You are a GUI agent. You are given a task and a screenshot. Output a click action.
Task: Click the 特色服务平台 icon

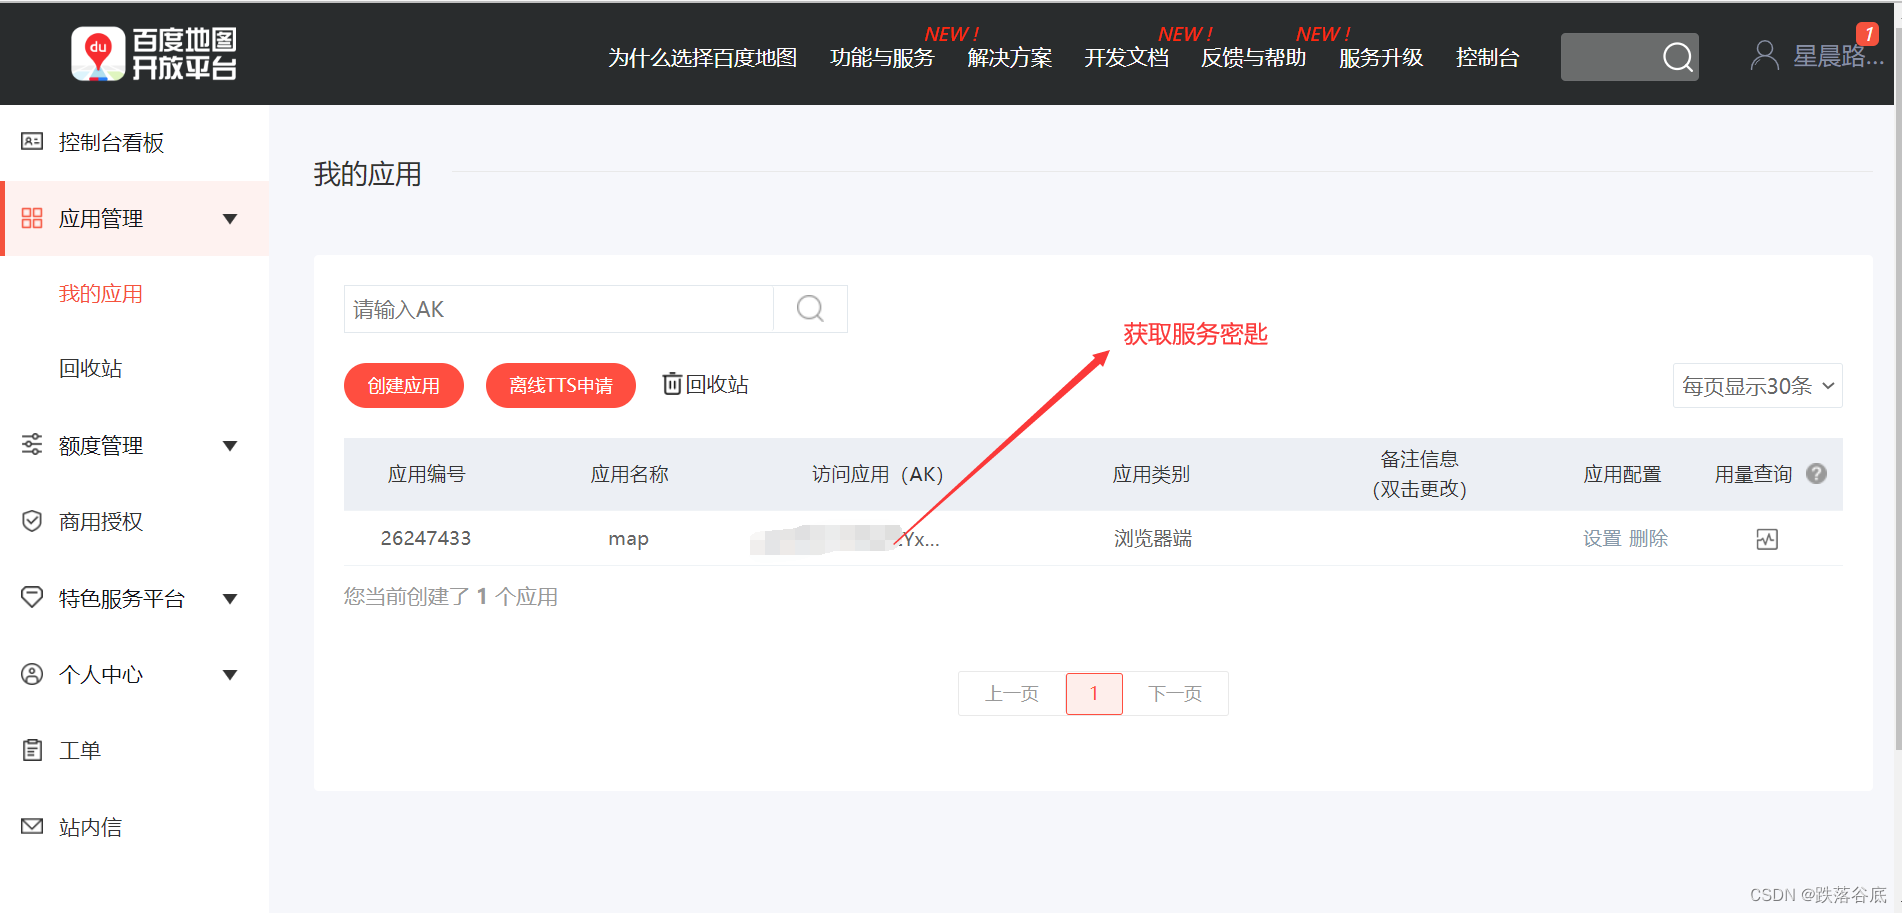(32, 597)
